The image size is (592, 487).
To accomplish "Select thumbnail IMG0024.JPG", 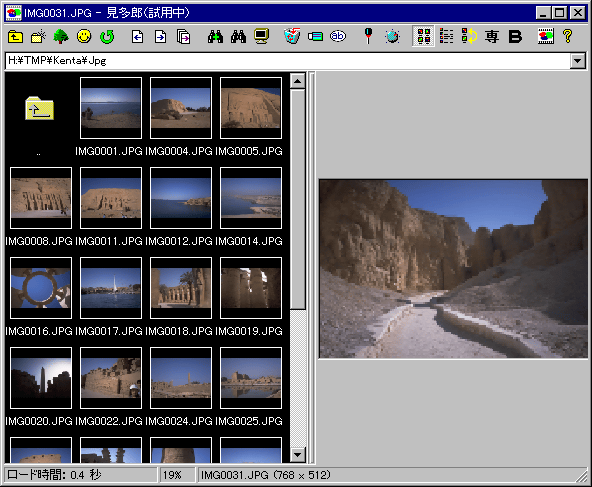I will coord(181,378).
